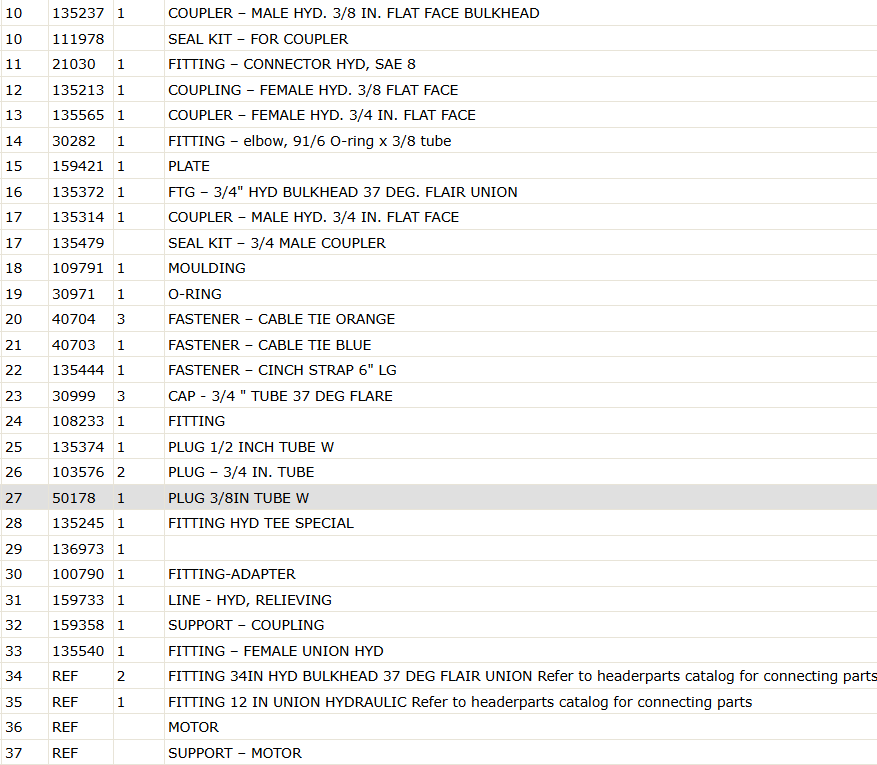
Task: Select the highlighted PLUG 3/8IN TUBE W row
Action: pos(438,498)
